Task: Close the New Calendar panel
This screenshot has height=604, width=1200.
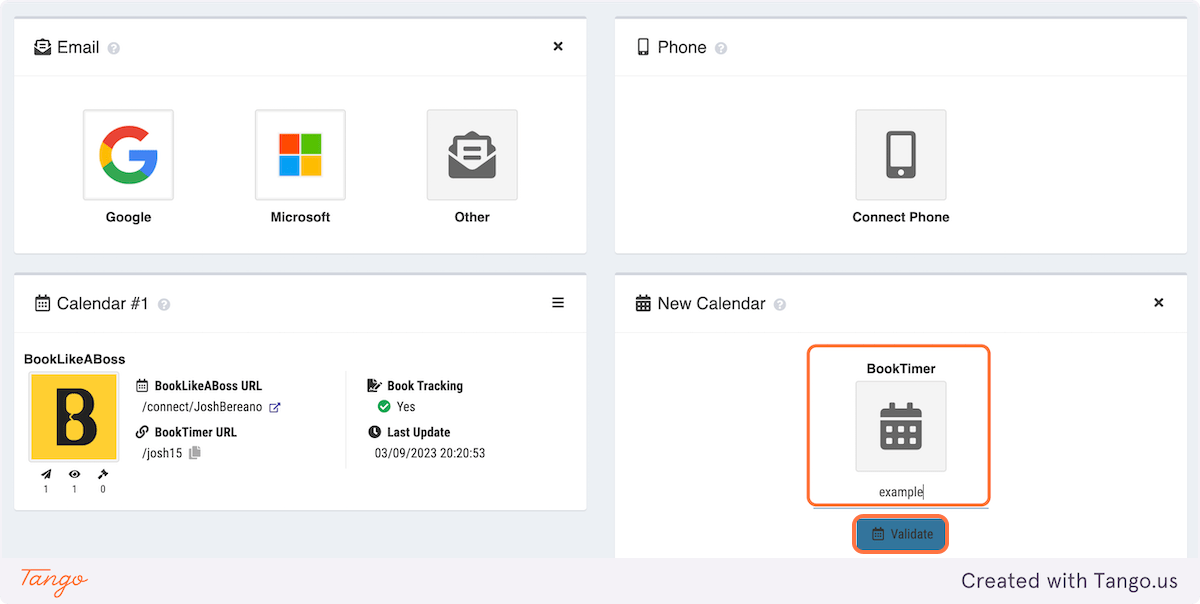Action: pos(1159,302)
